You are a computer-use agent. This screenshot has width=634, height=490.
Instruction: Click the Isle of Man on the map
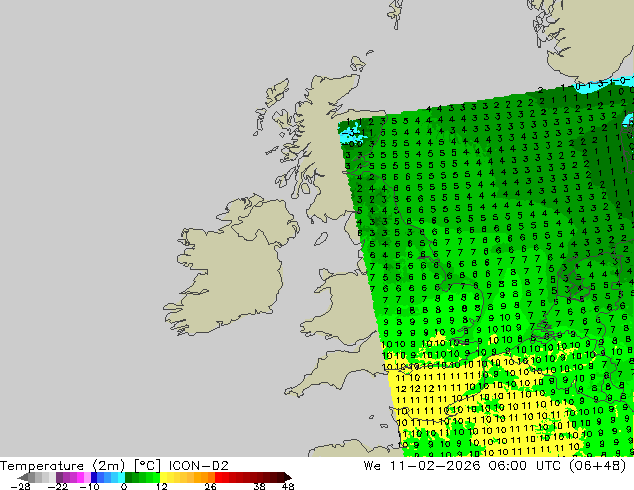coord(321,239)
